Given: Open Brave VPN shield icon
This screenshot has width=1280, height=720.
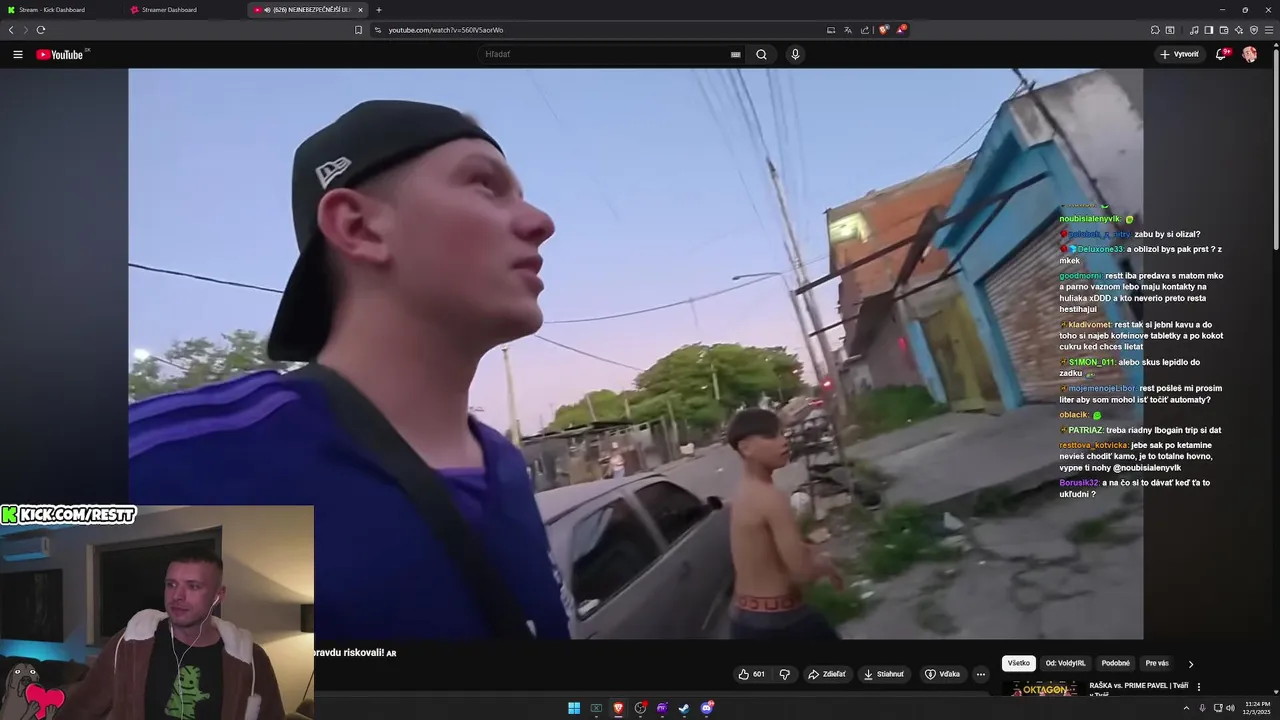Looking at the screenshot, I should click(x=1254, y=30).
